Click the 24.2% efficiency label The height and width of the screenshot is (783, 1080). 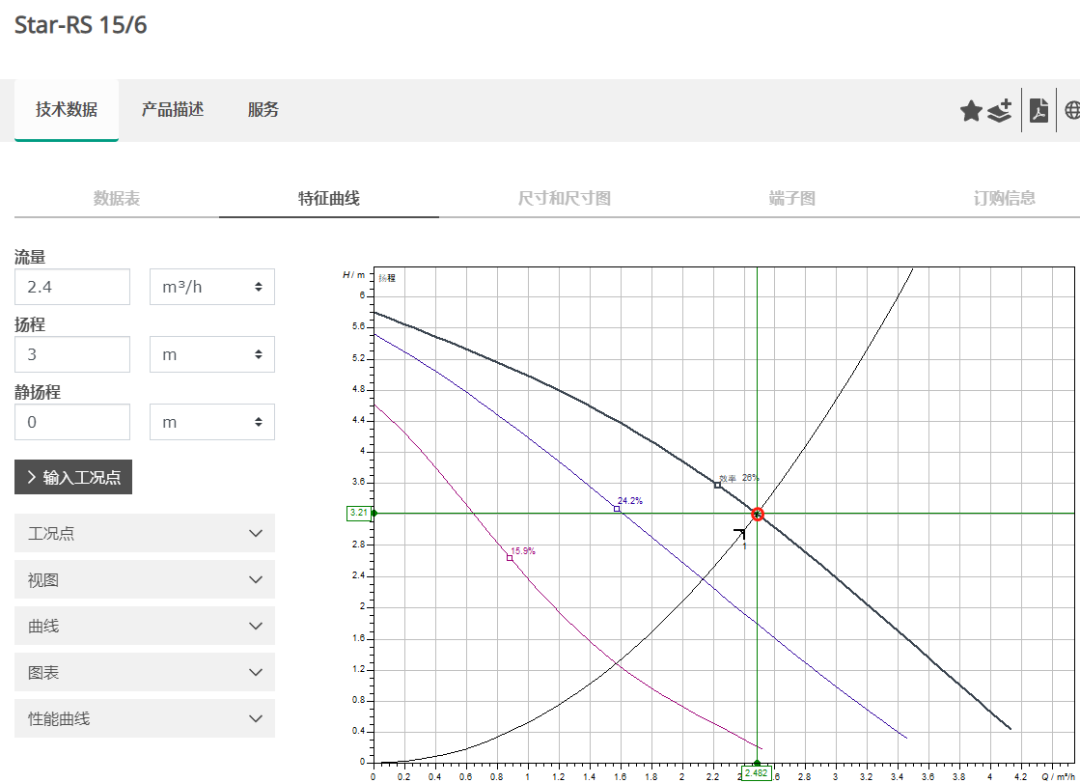pos(630,501)
